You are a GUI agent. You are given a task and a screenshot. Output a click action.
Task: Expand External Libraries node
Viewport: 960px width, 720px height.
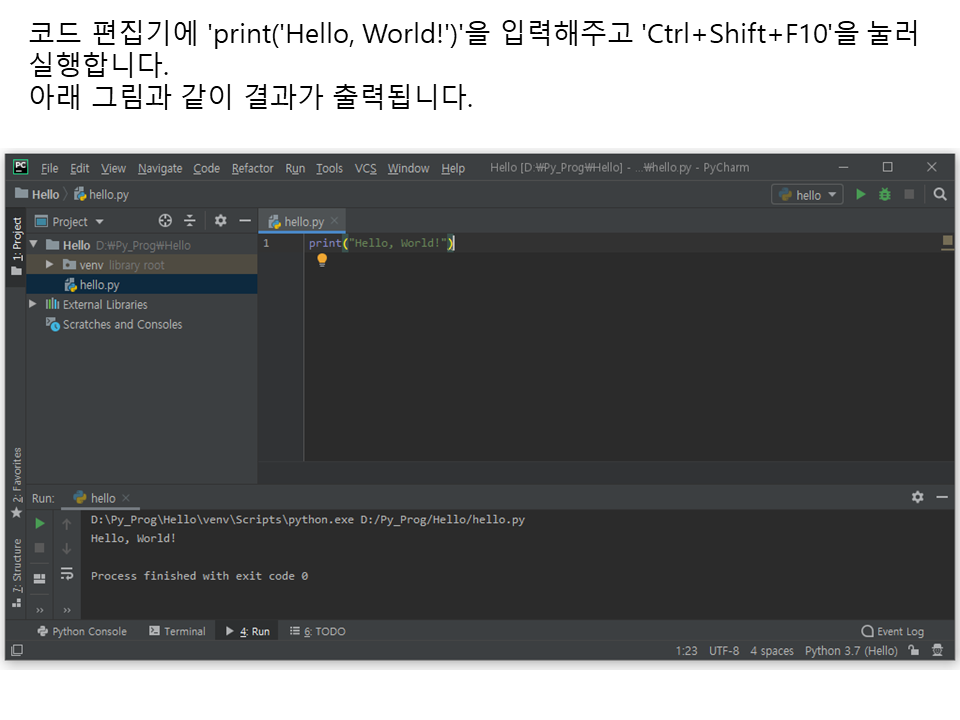point(33,304)
